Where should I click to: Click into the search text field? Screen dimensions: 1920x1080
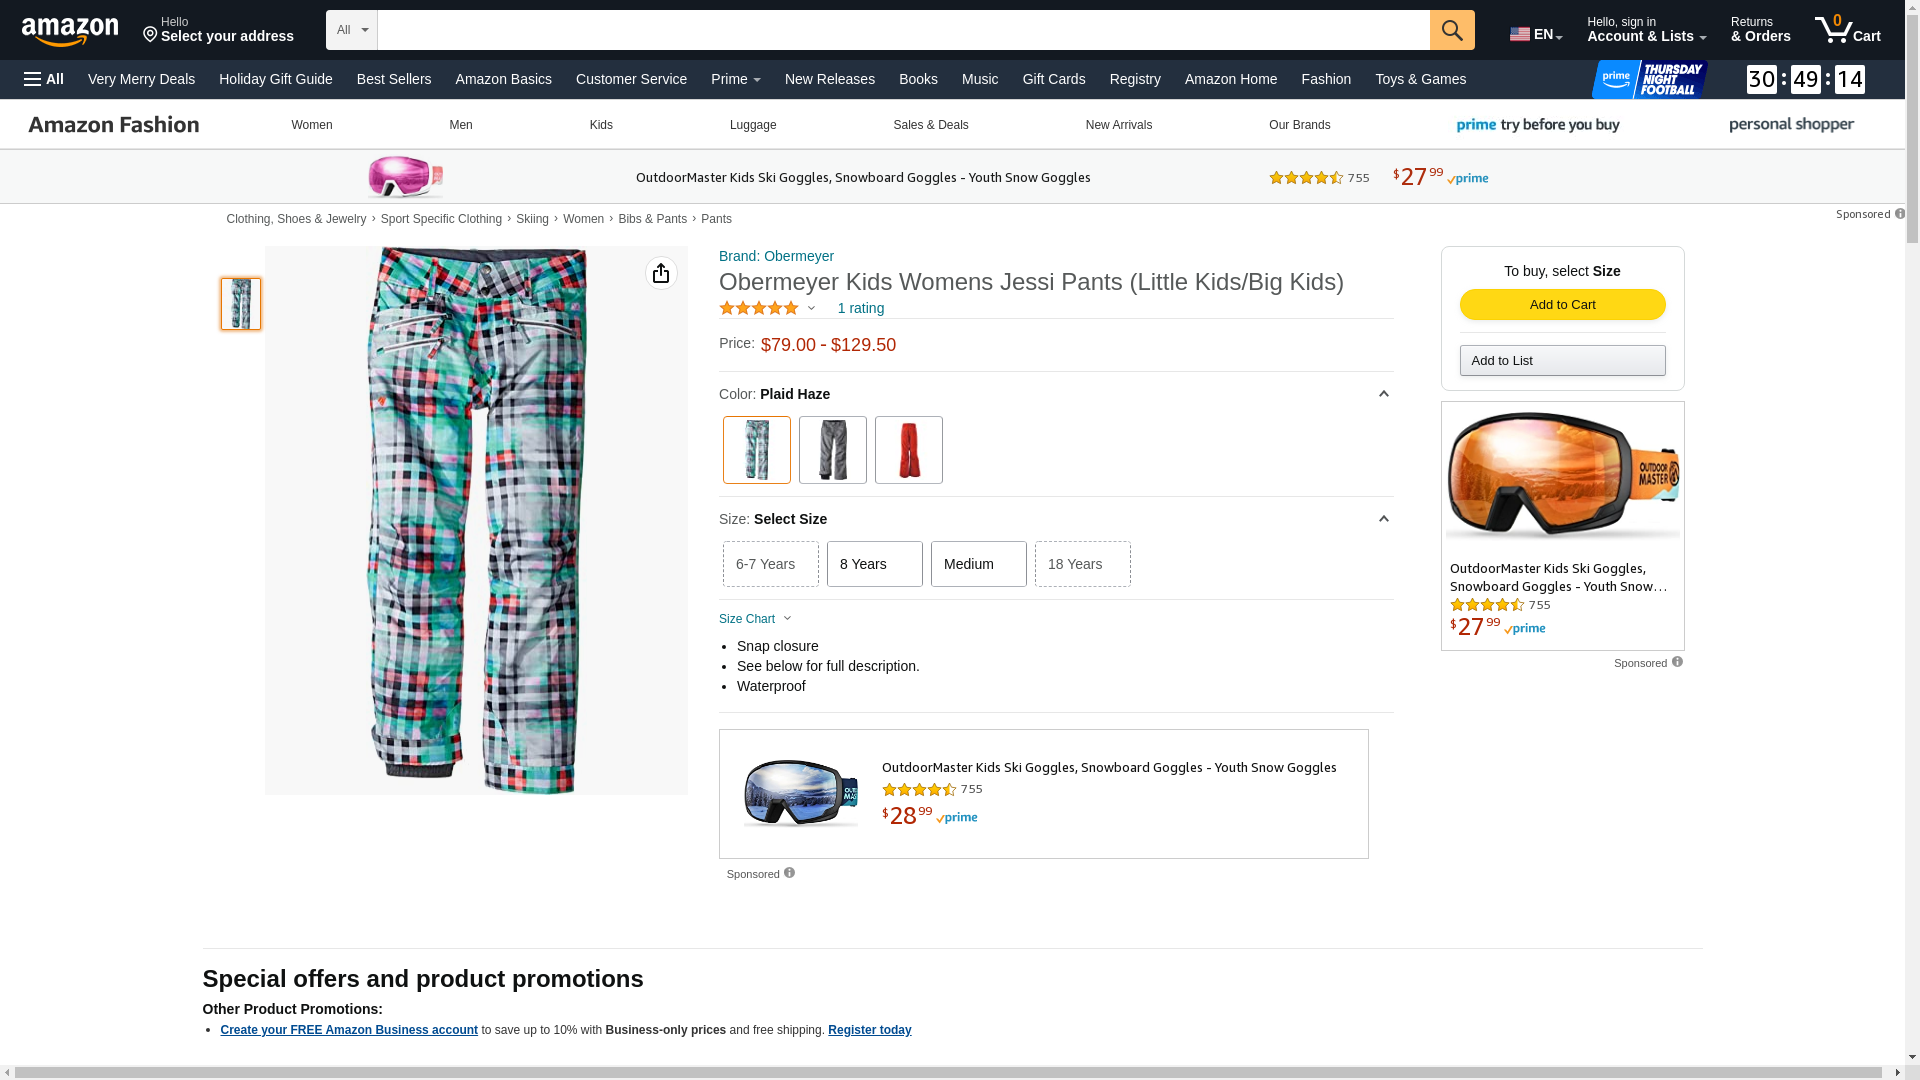902,30
